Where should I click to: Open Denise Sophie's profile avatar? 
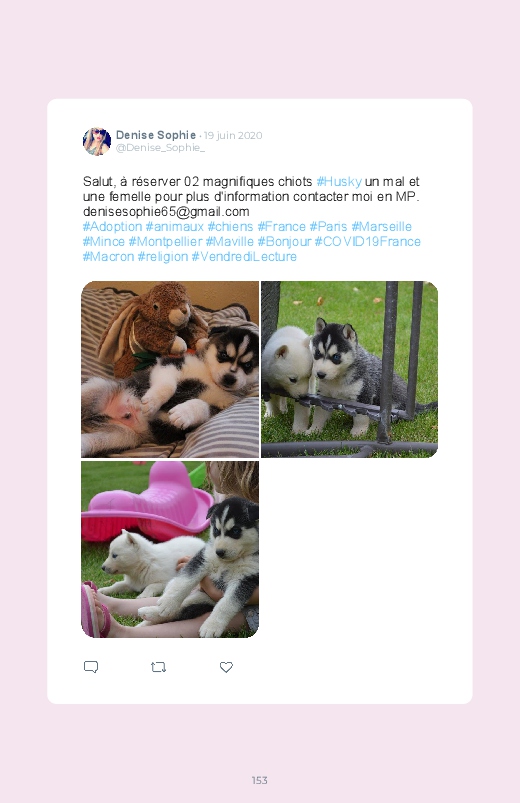pyautogui.click(x=97, y=141)
